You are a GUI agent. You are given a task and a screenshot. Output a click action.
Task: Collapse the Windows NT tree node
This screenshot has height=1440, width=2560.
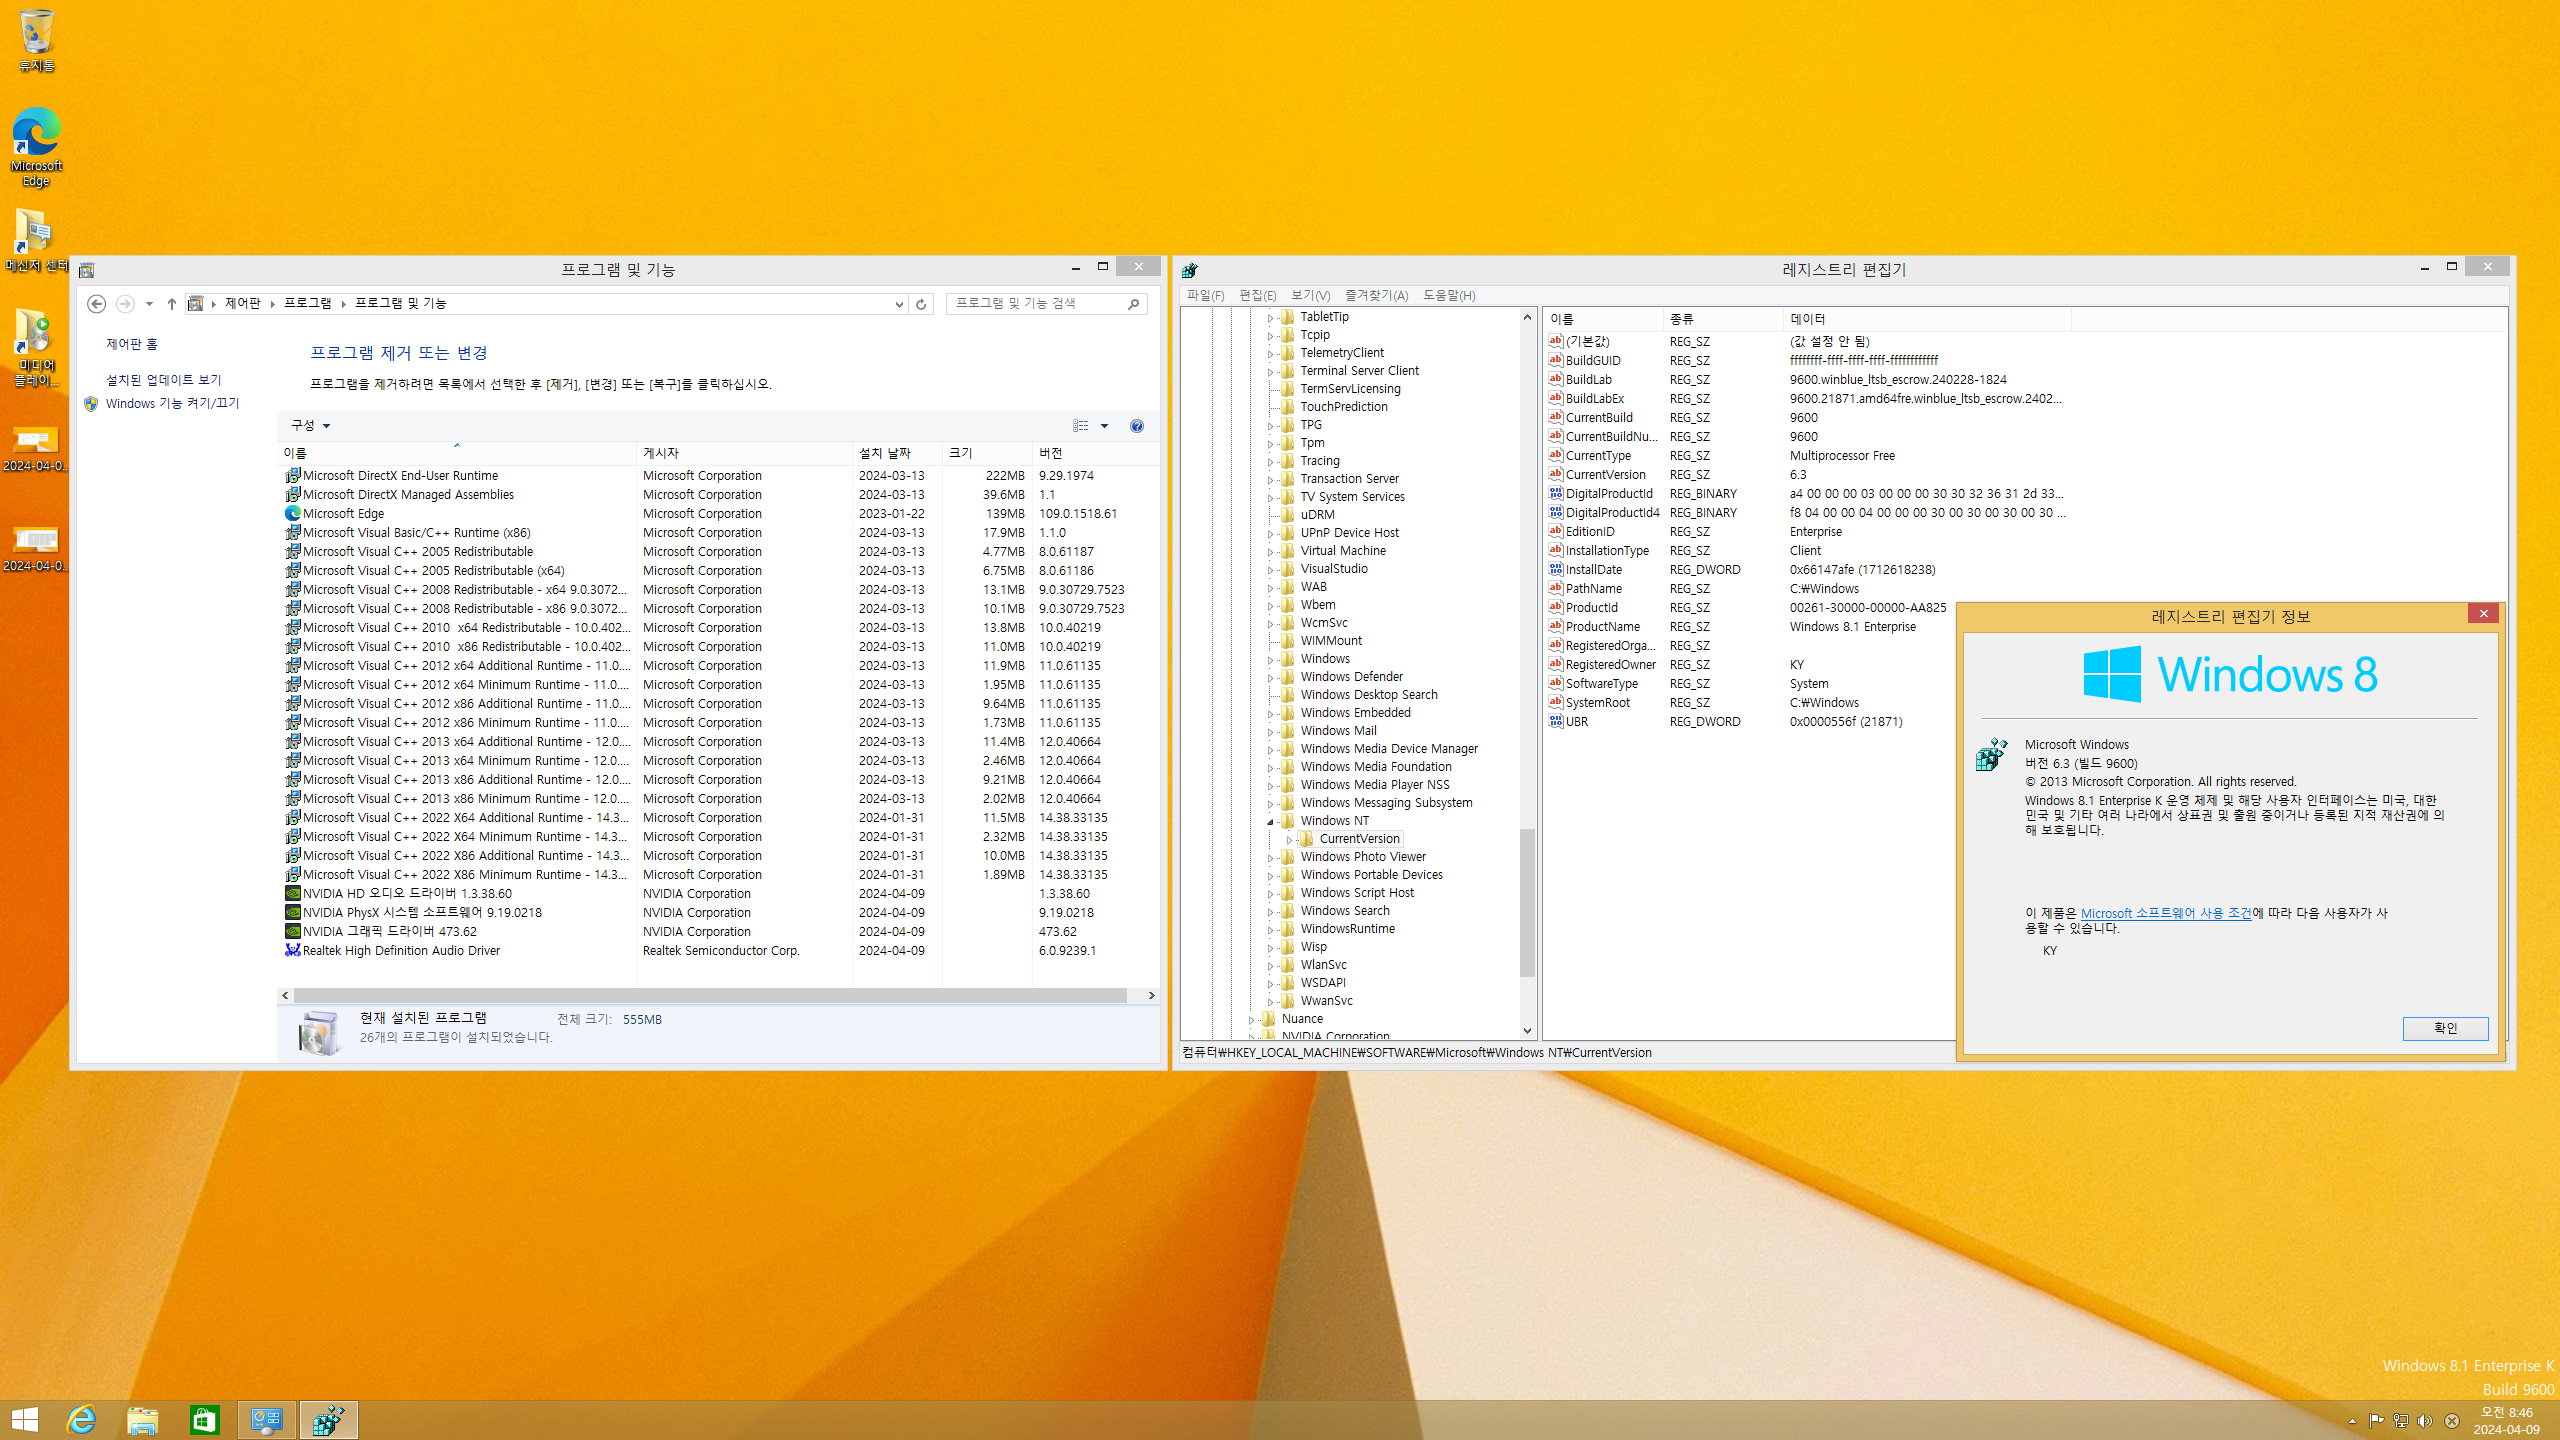(1271, 822)
